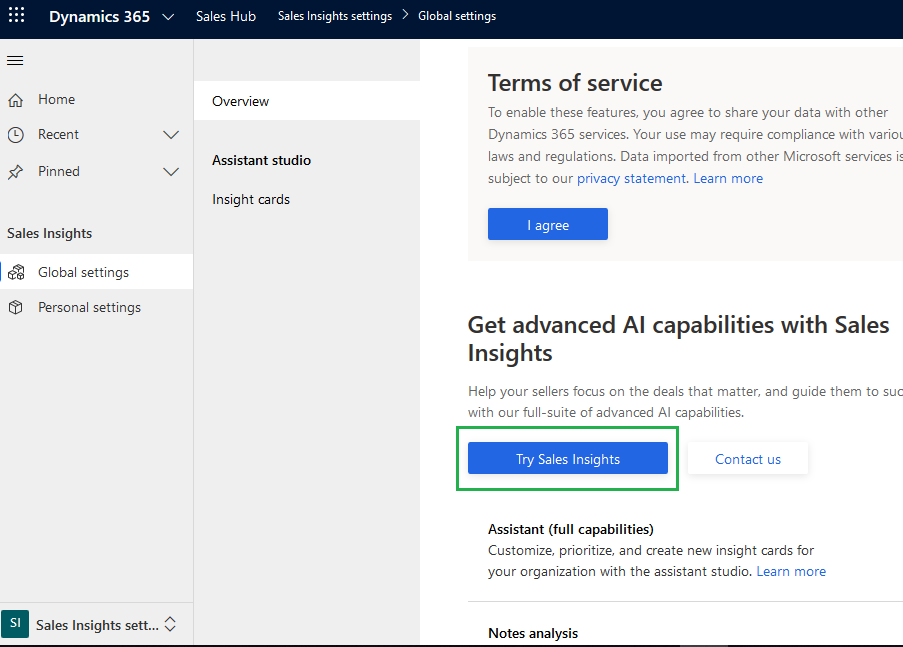The width and height of the screenshot is (903, 647).
Task: Click Sales Hub in the top bar
Action: pyautogui.click(x=226, y=16)
